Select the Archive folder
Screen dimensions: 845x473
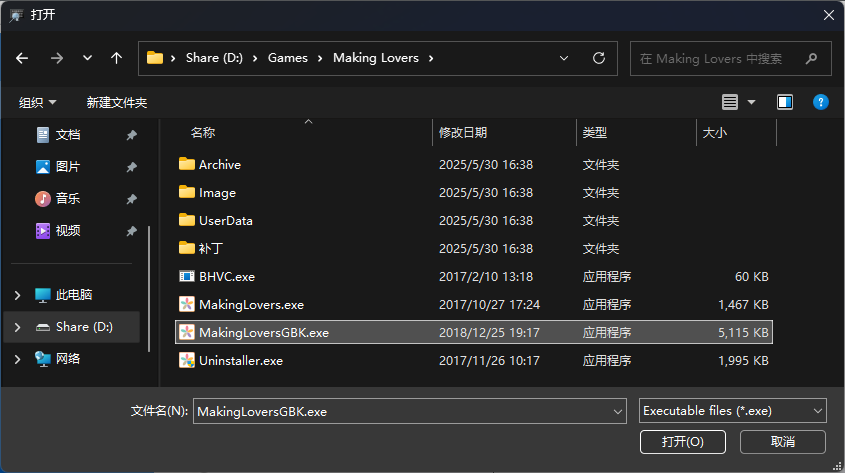(x=219, y=164)
